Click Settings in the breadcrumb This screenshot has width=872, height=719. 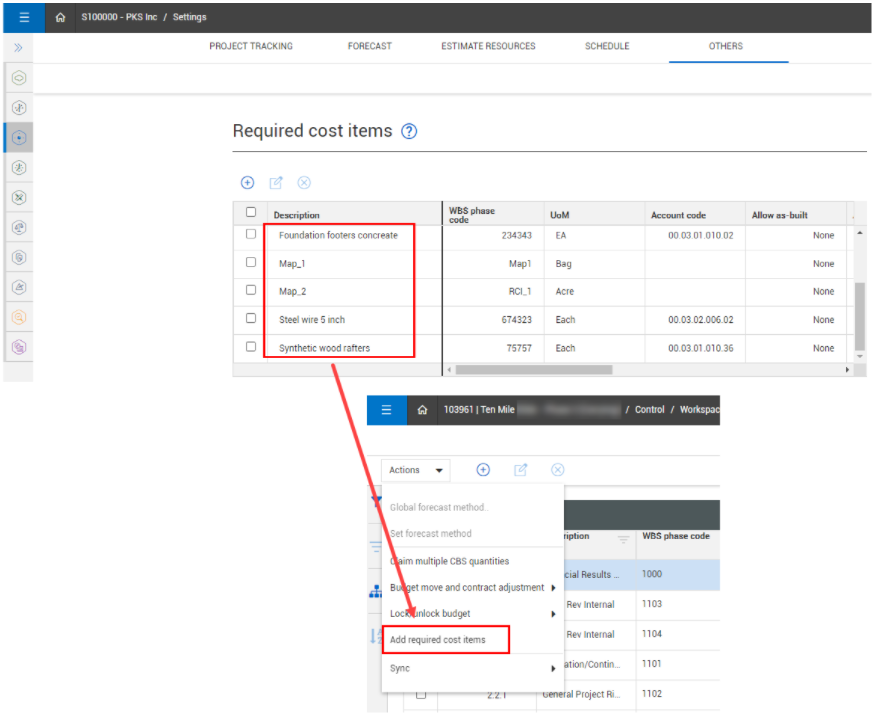(x=189, y=18)
